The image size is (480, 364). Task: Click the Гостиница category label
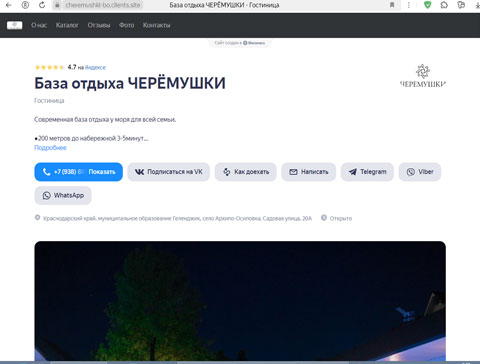pos(49,101)
